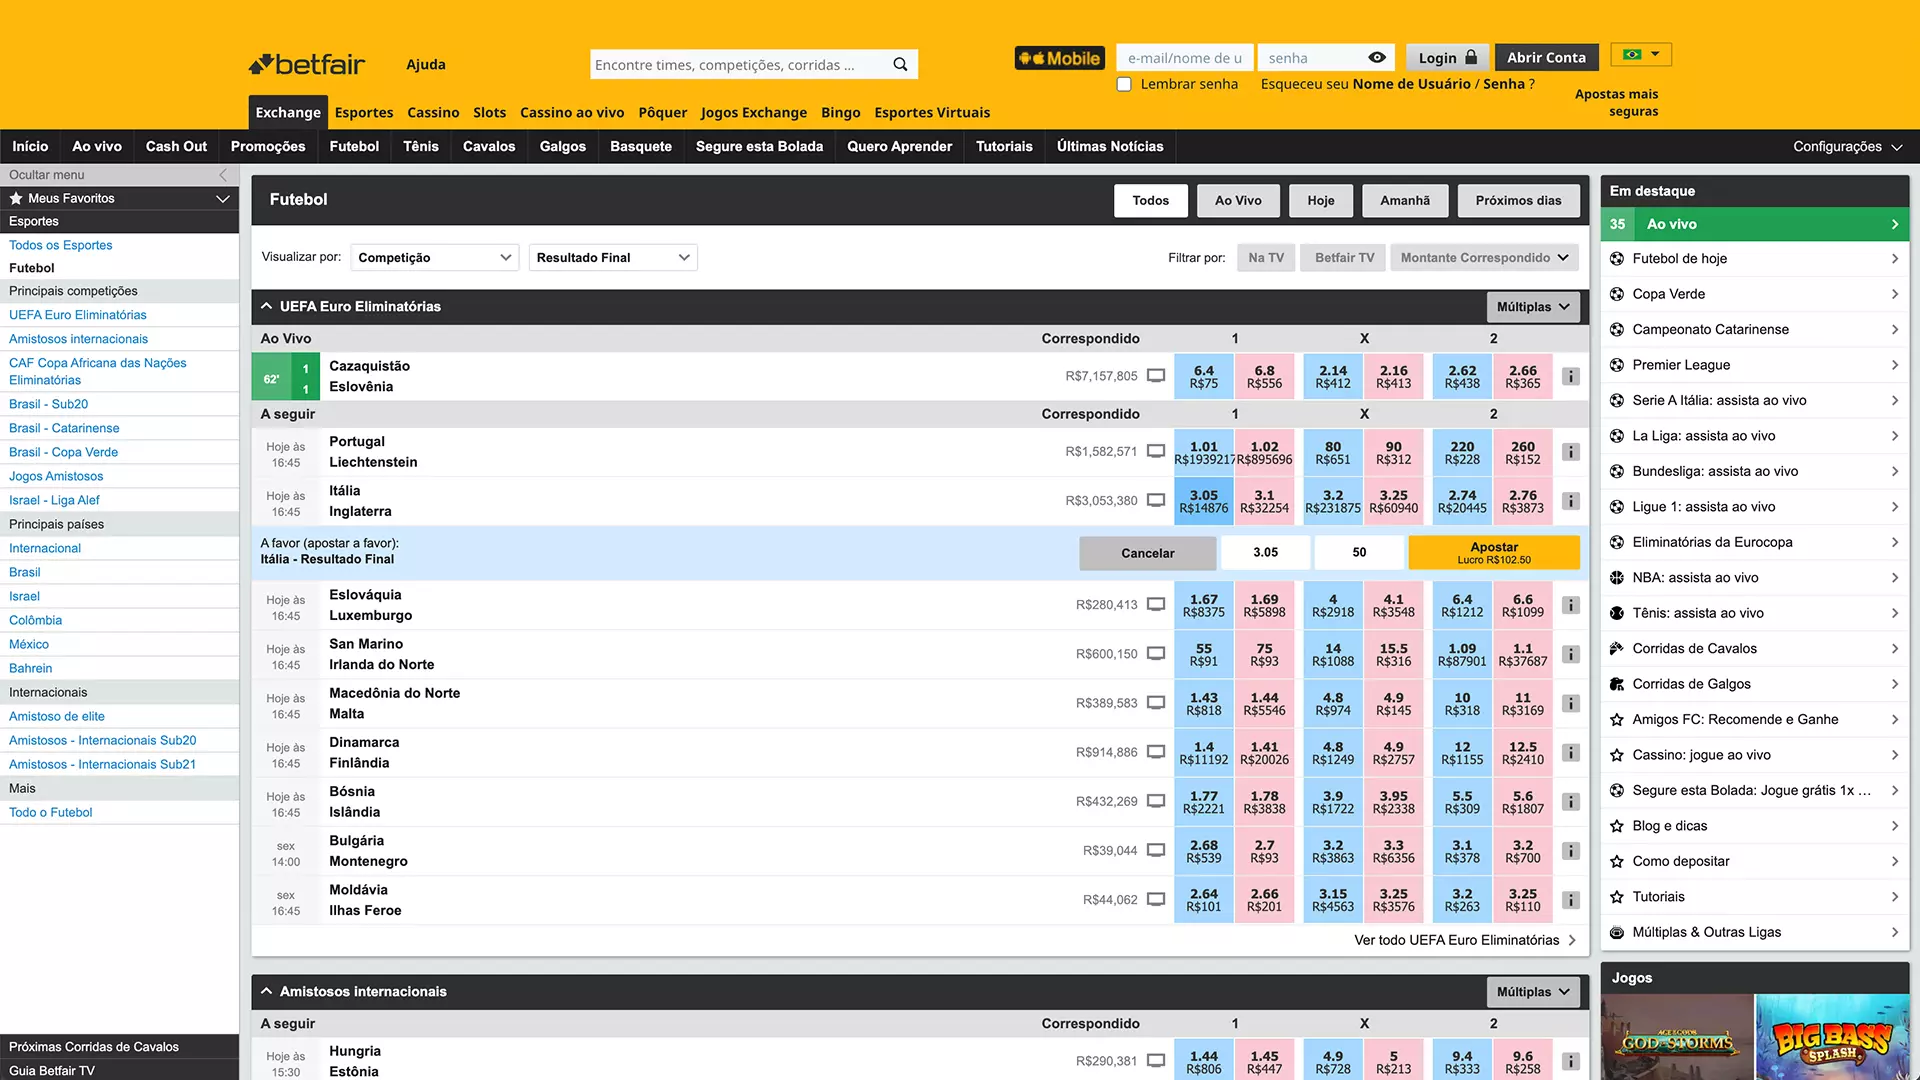Open the green Ao vivo highlight row
1920x1080 pixels.
pos(1755,225)
